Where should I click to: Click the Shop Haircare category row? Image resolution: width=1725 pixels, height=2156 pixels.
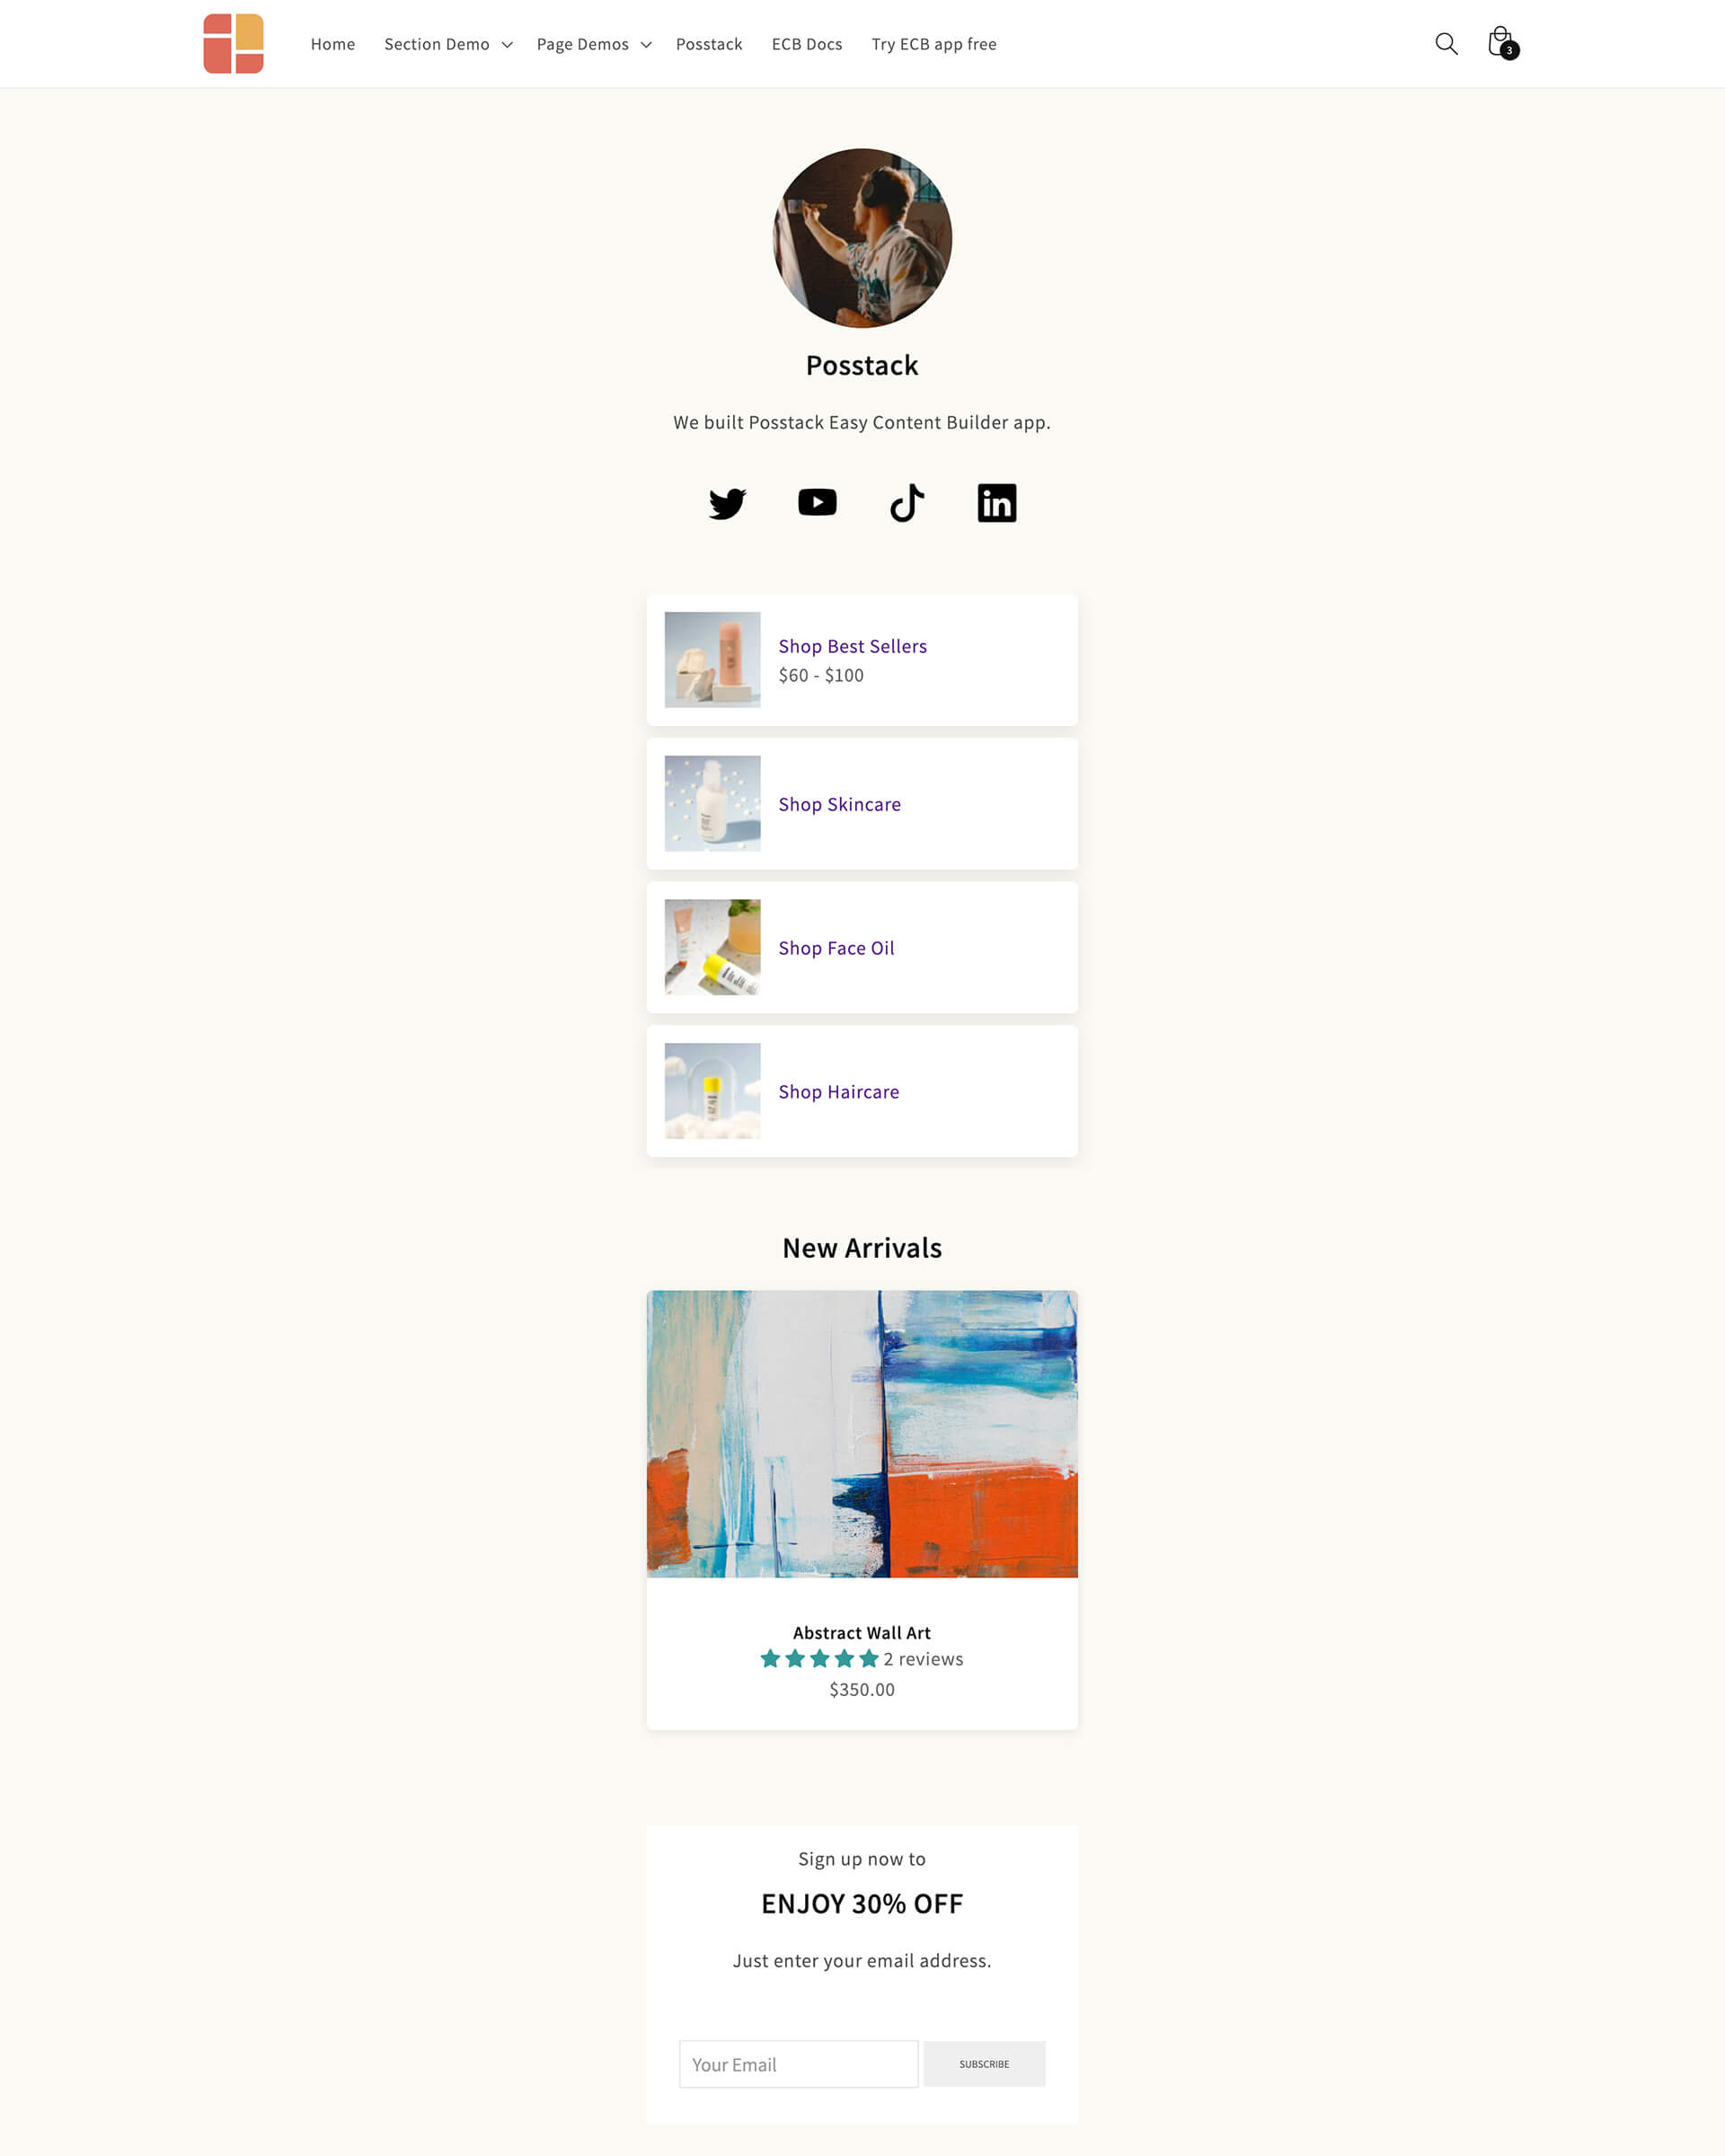[x=861, y=1090]
